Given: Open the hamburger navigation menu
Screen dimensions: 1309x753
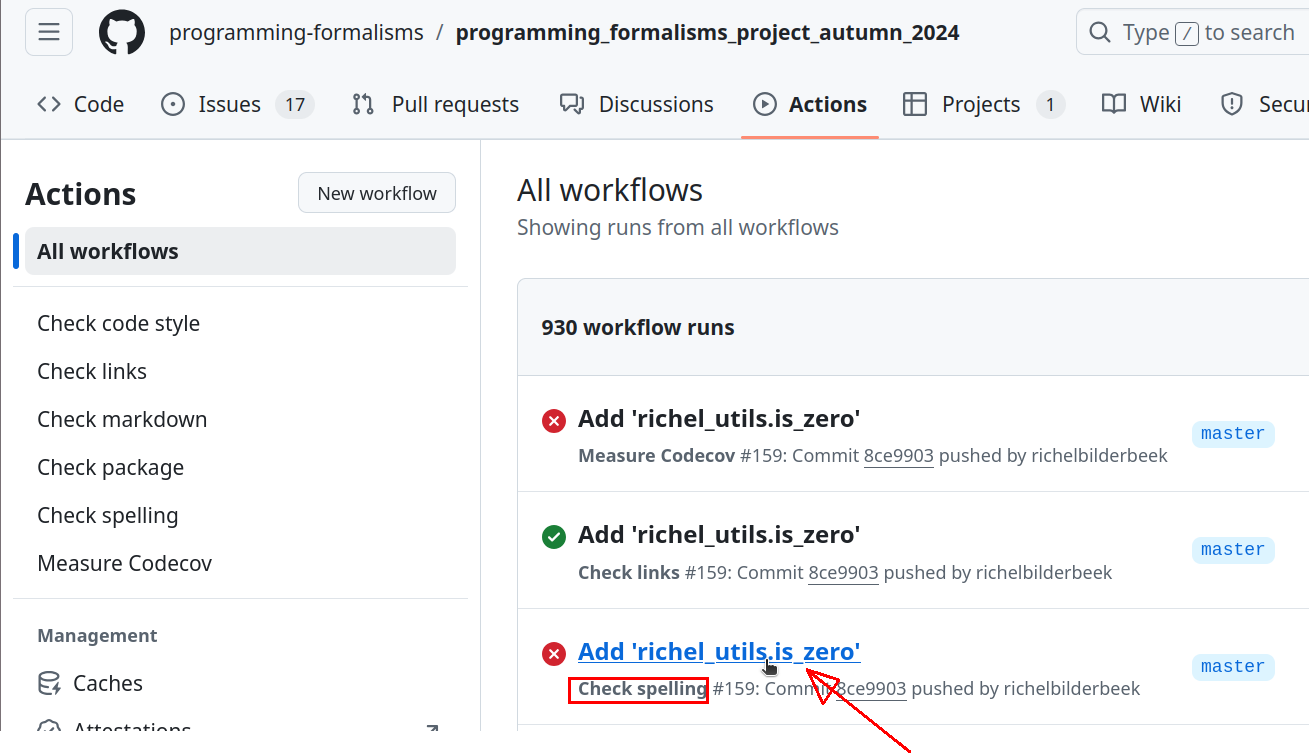Looking at the screenshot, I should [x=49, y=32].
